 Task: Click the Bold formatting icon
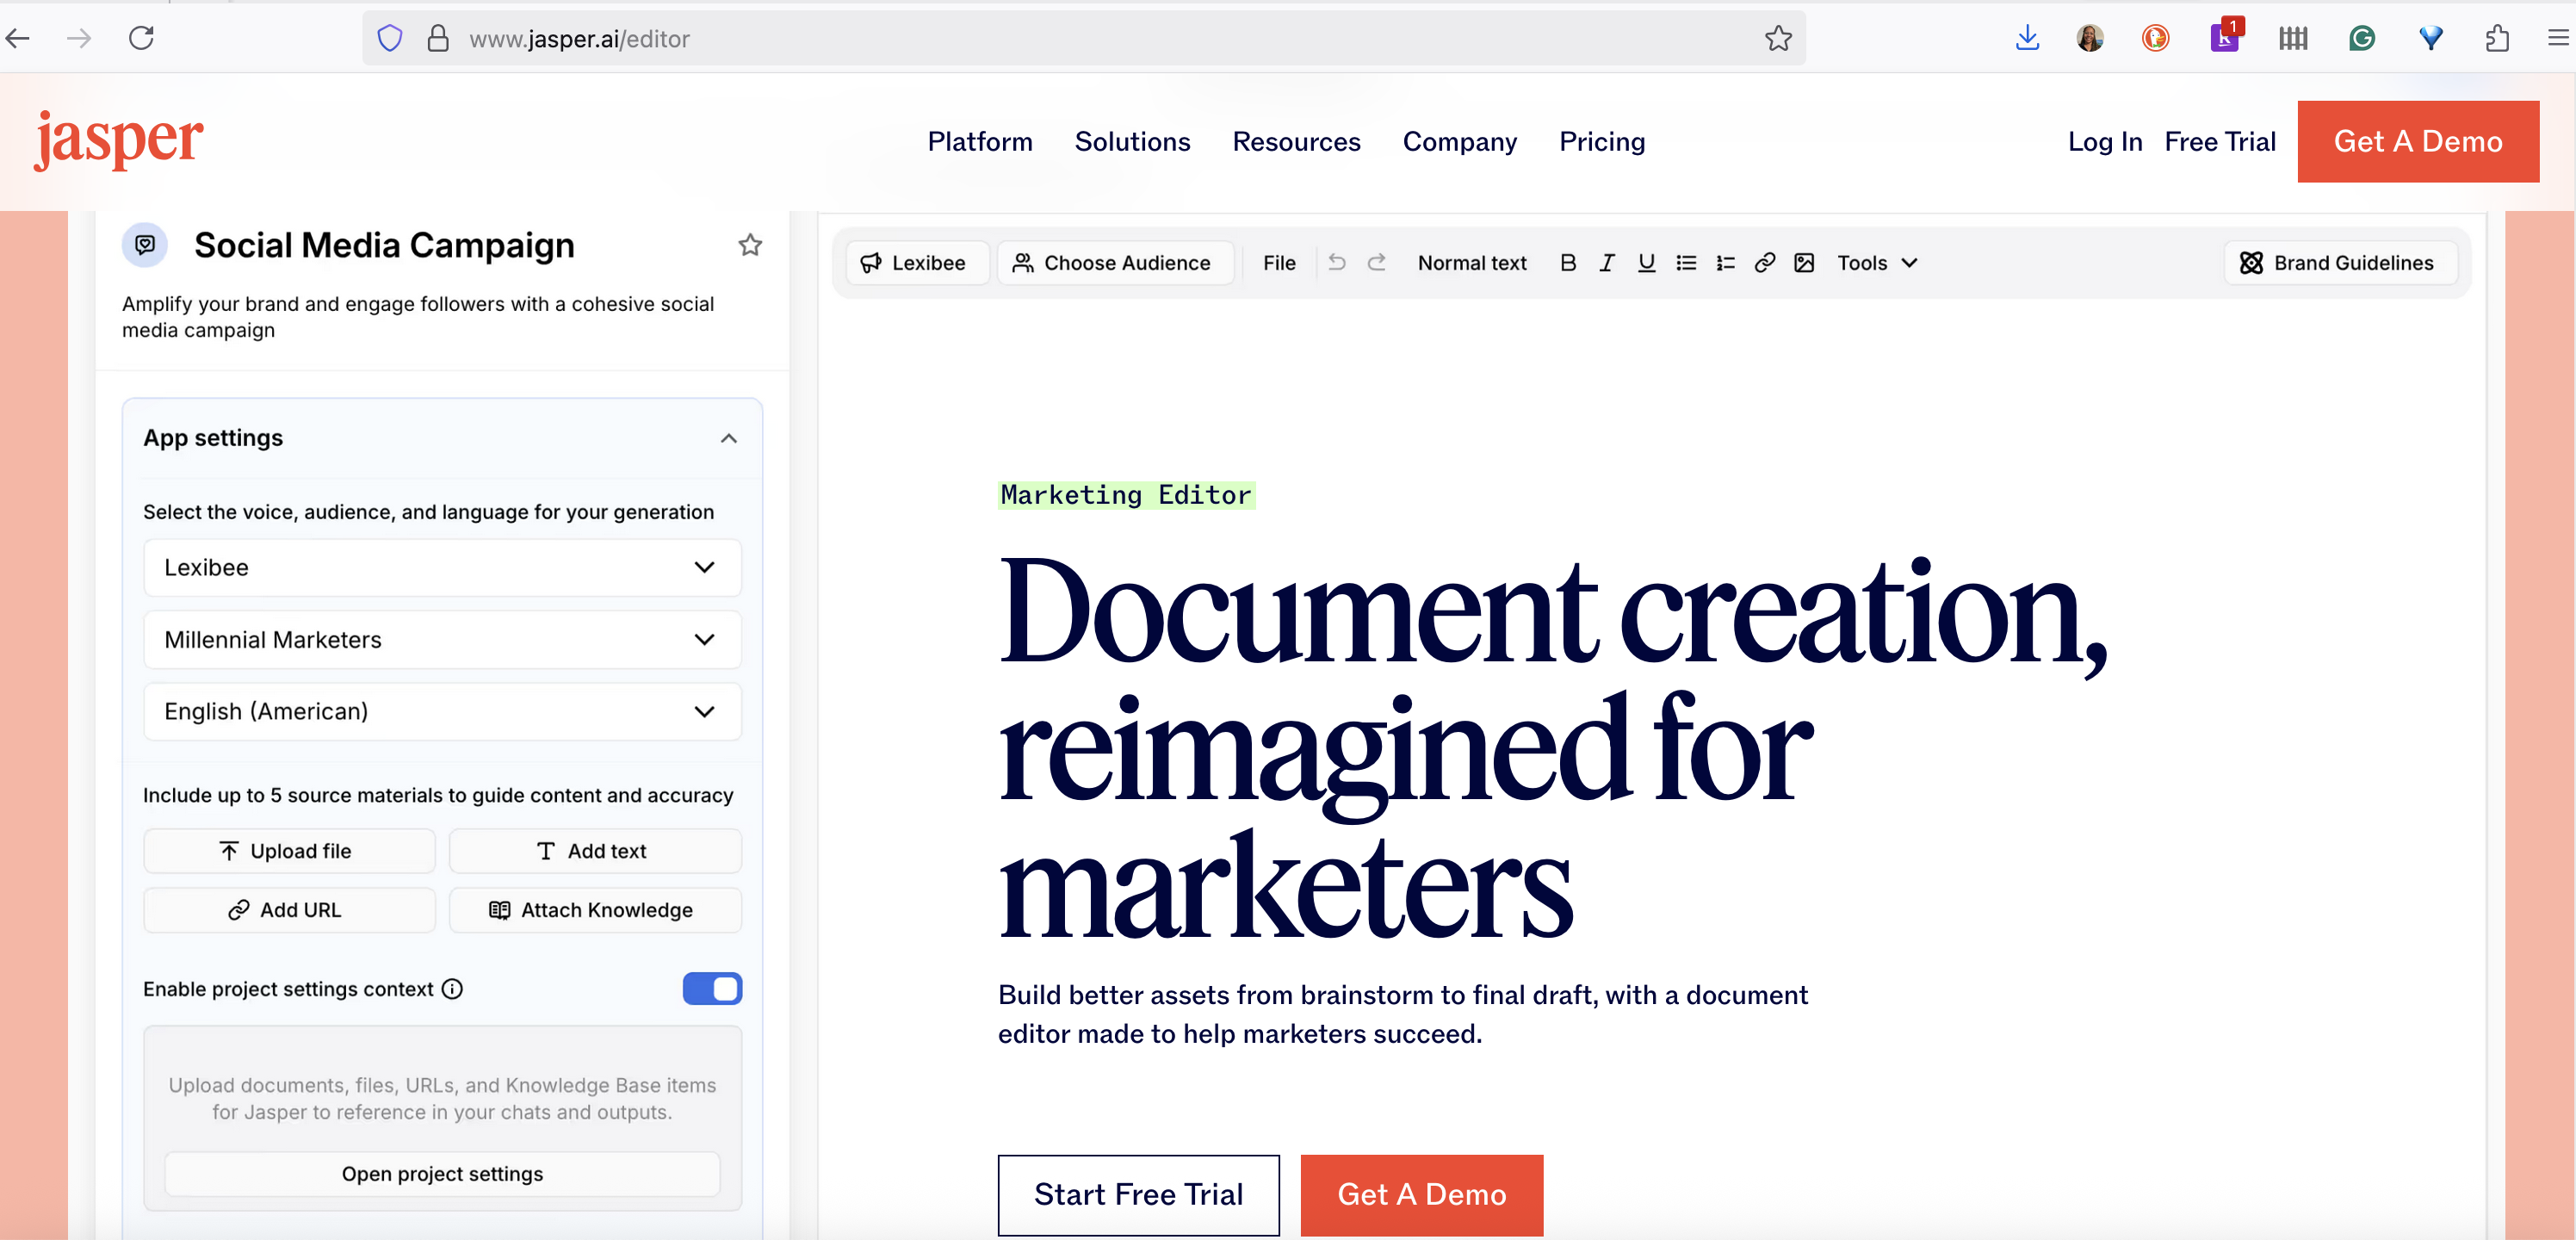click(x=1567, y=263)
